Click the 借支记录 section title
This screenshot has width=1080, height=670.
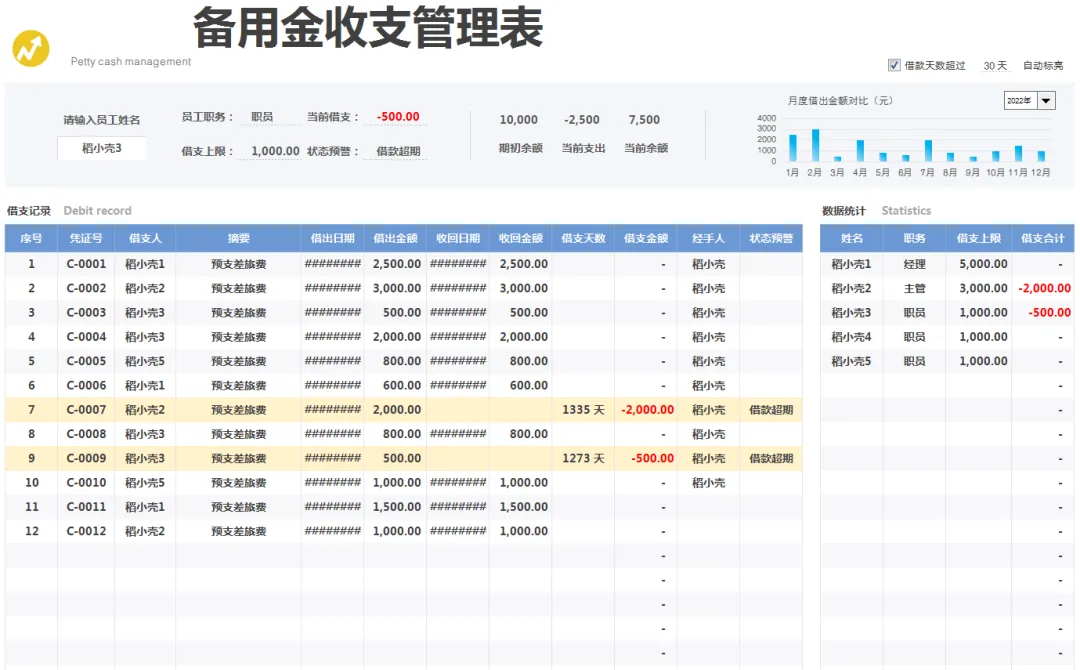(x=29, y=211)
